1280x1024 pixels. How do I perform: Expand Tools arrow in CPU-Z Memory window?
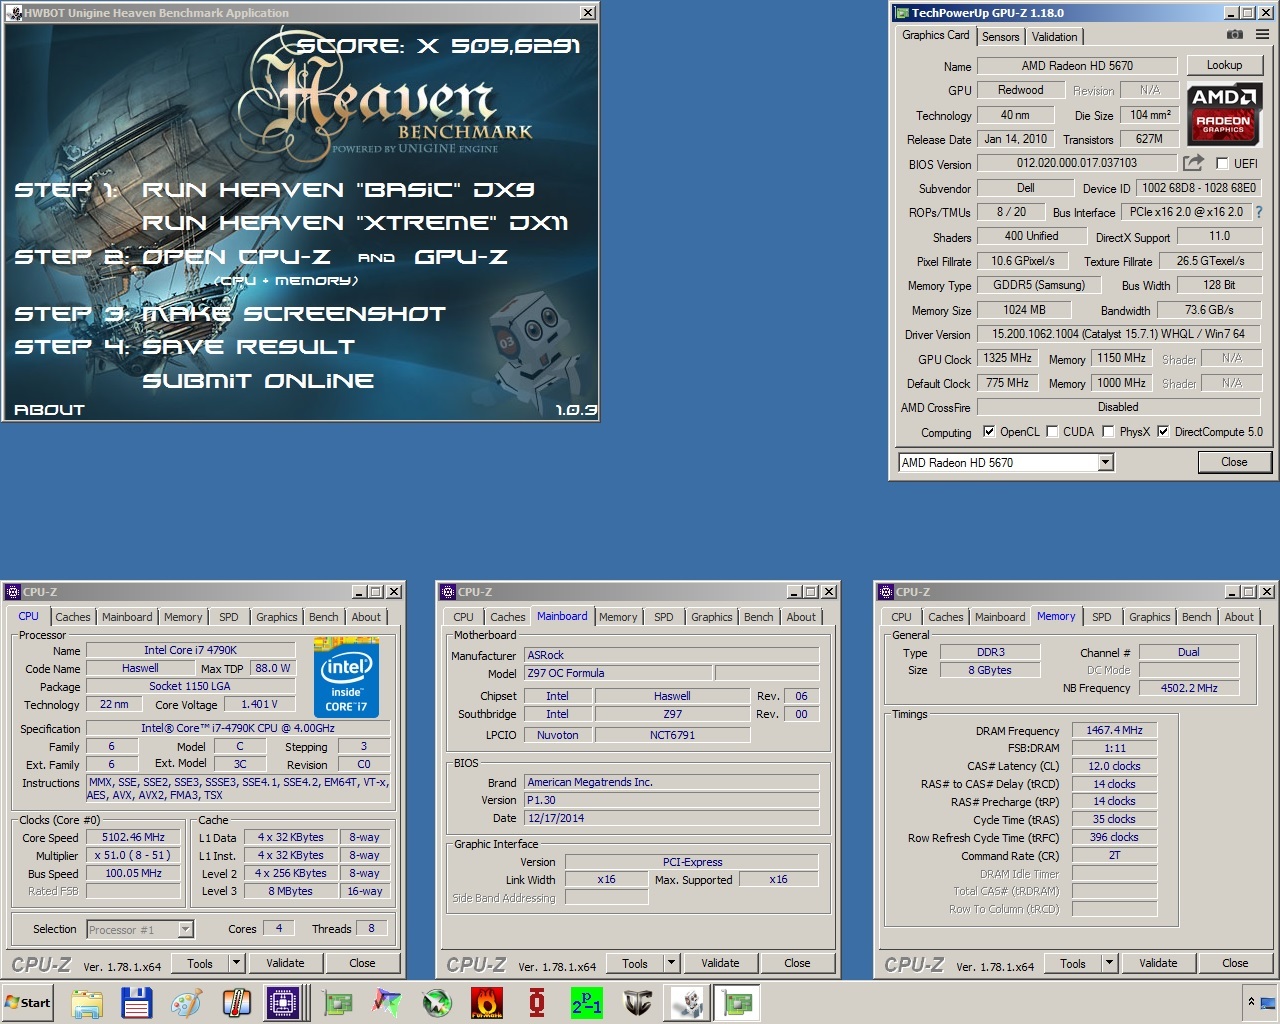(1110, 963)
